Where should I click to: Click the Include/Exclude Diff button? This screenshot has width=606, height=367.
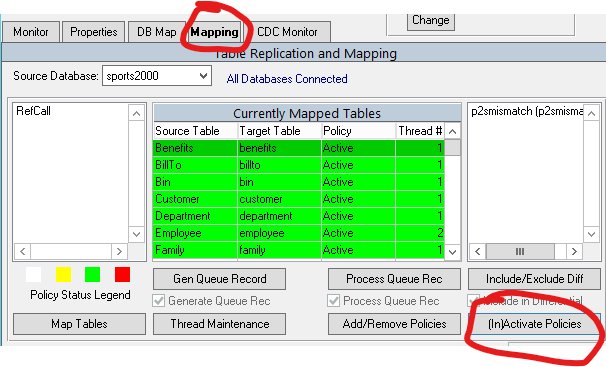point(535,279)
